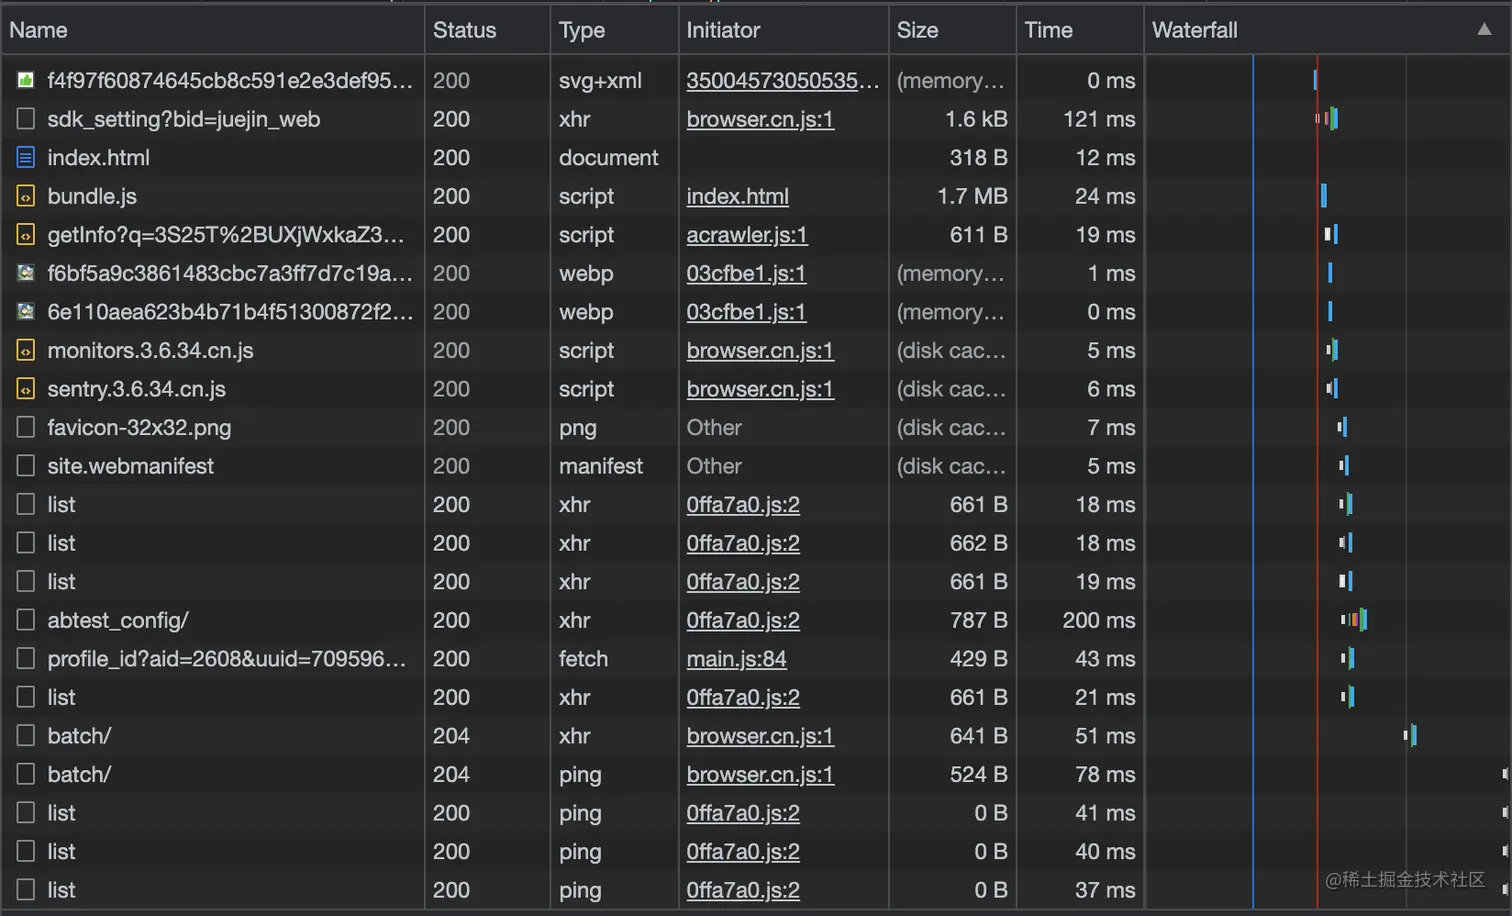Image resolution: width=1512 pixels, height=916 pixels.
Task: Select the bundle.js request name
Action: (92, 196)
